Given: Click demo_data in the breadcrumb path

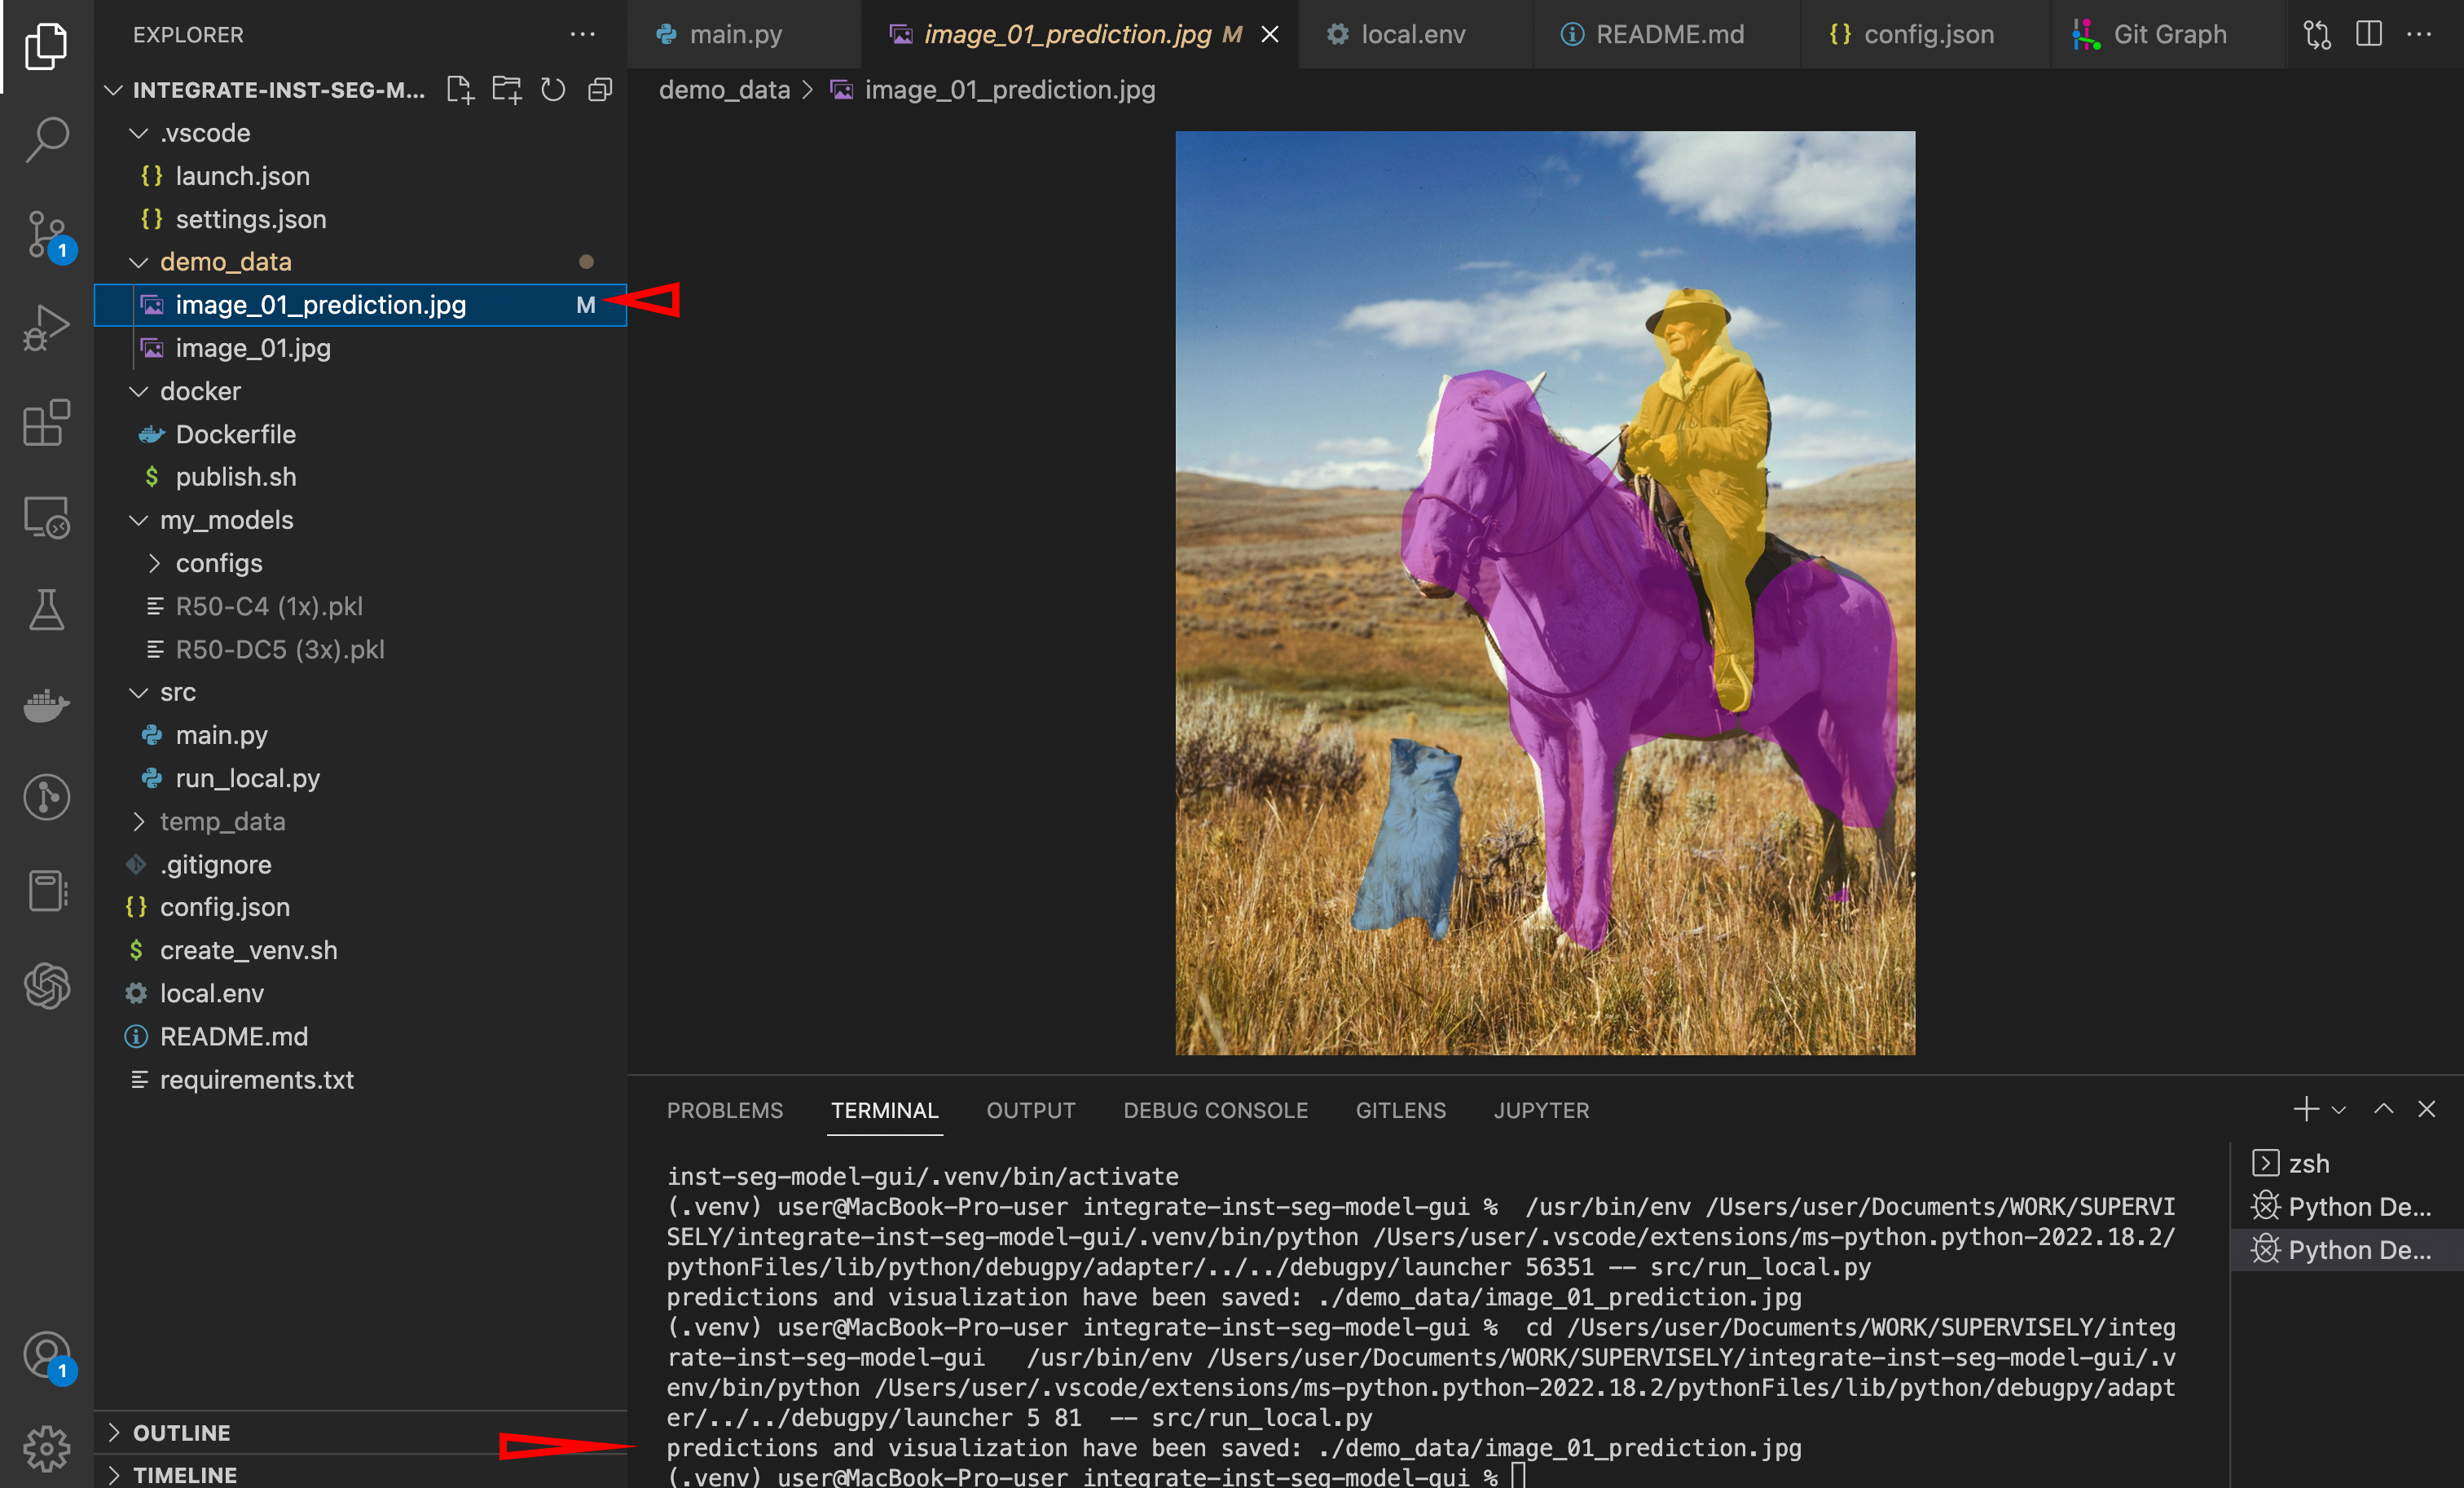Looking at the screenshot, I should (x=724, y=90).
